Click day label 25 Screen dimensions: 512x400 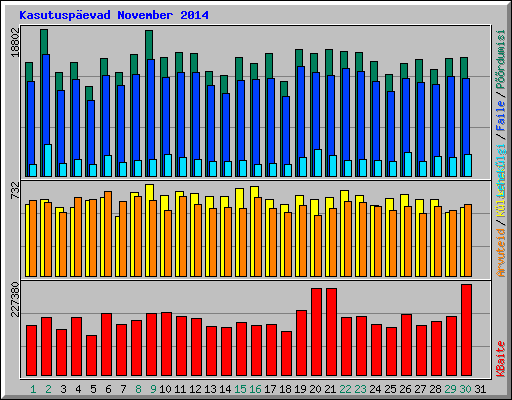[x=390, y=389]
